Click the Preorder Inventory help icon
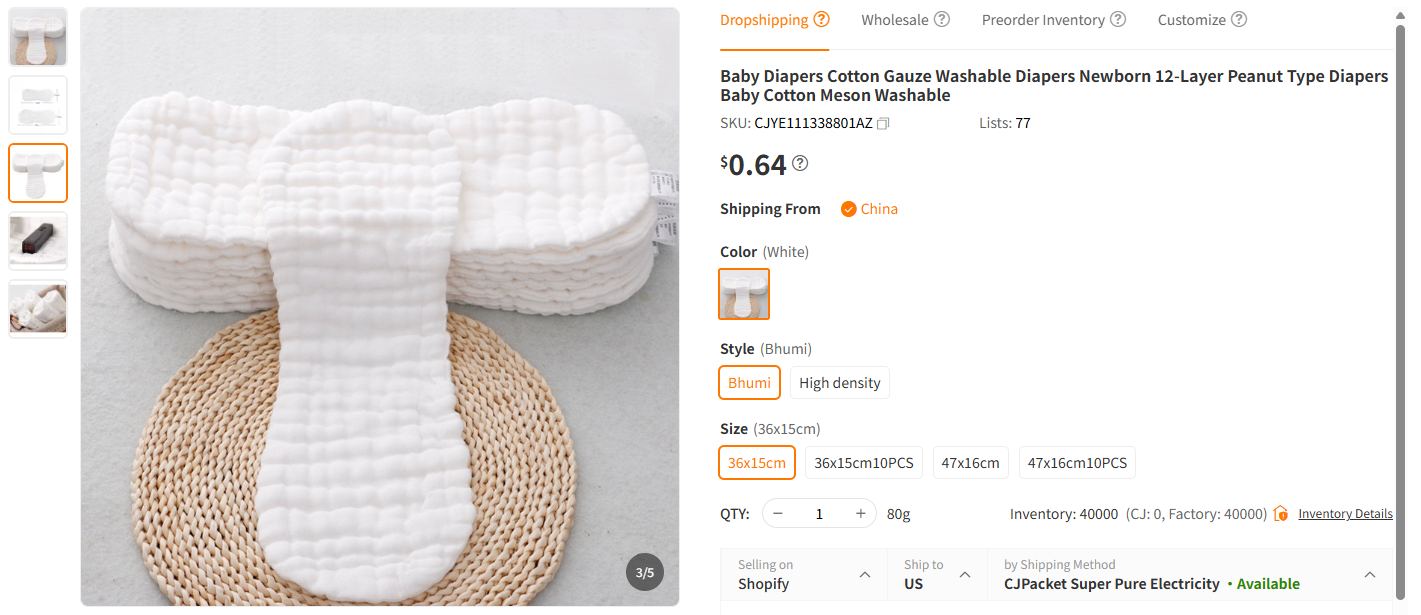 point(1119,18)
